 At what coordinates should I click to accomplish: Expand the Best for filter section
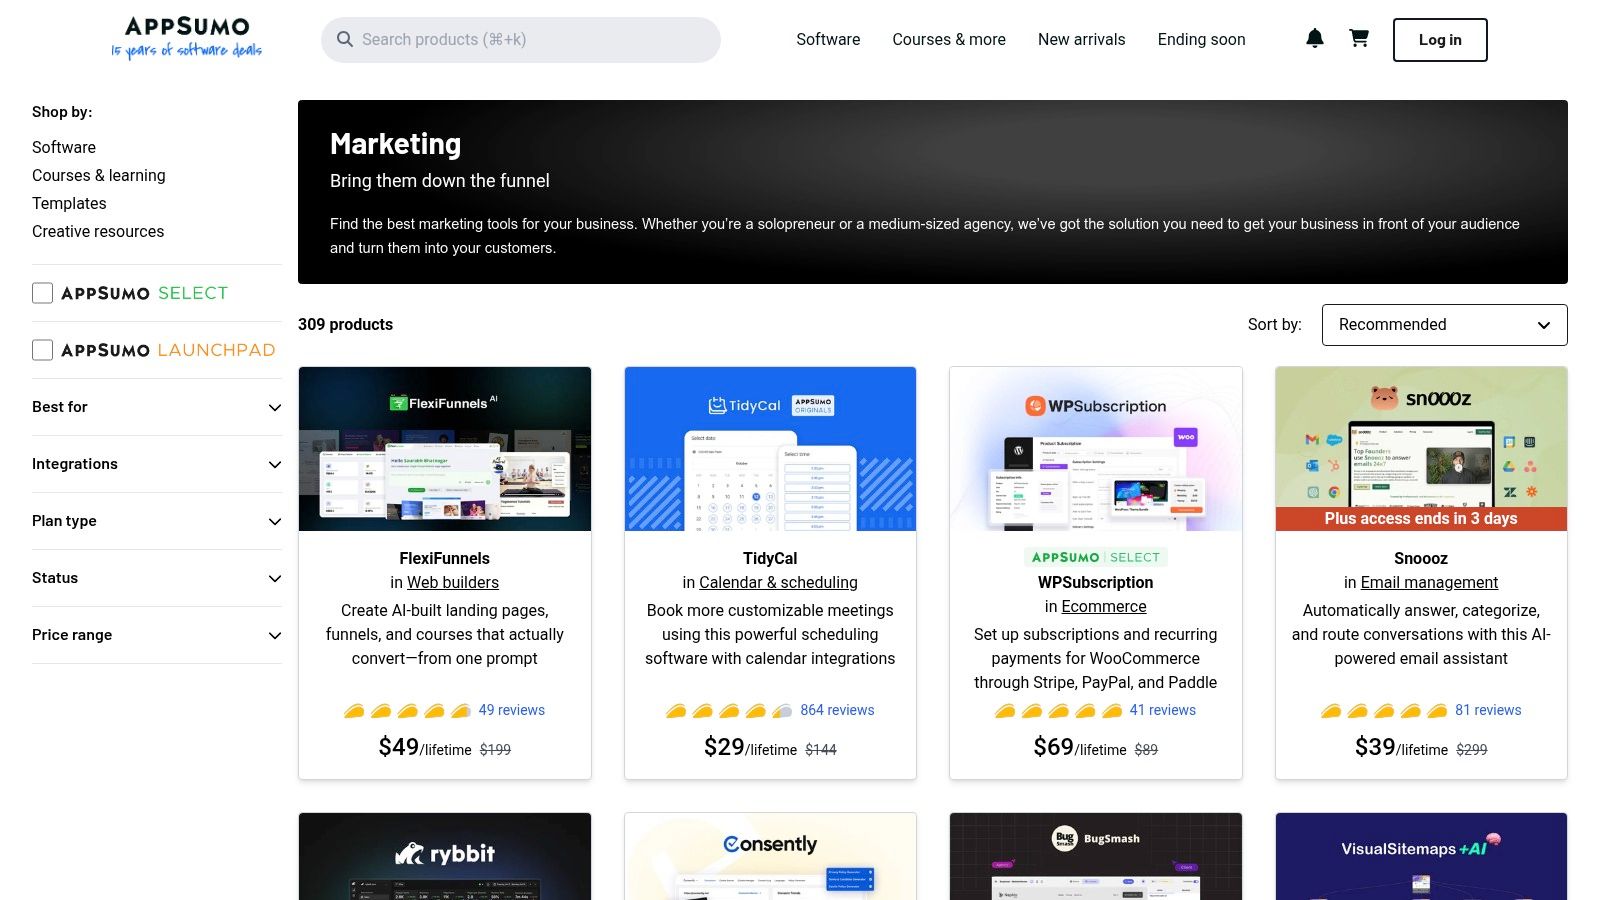point(156,407)
